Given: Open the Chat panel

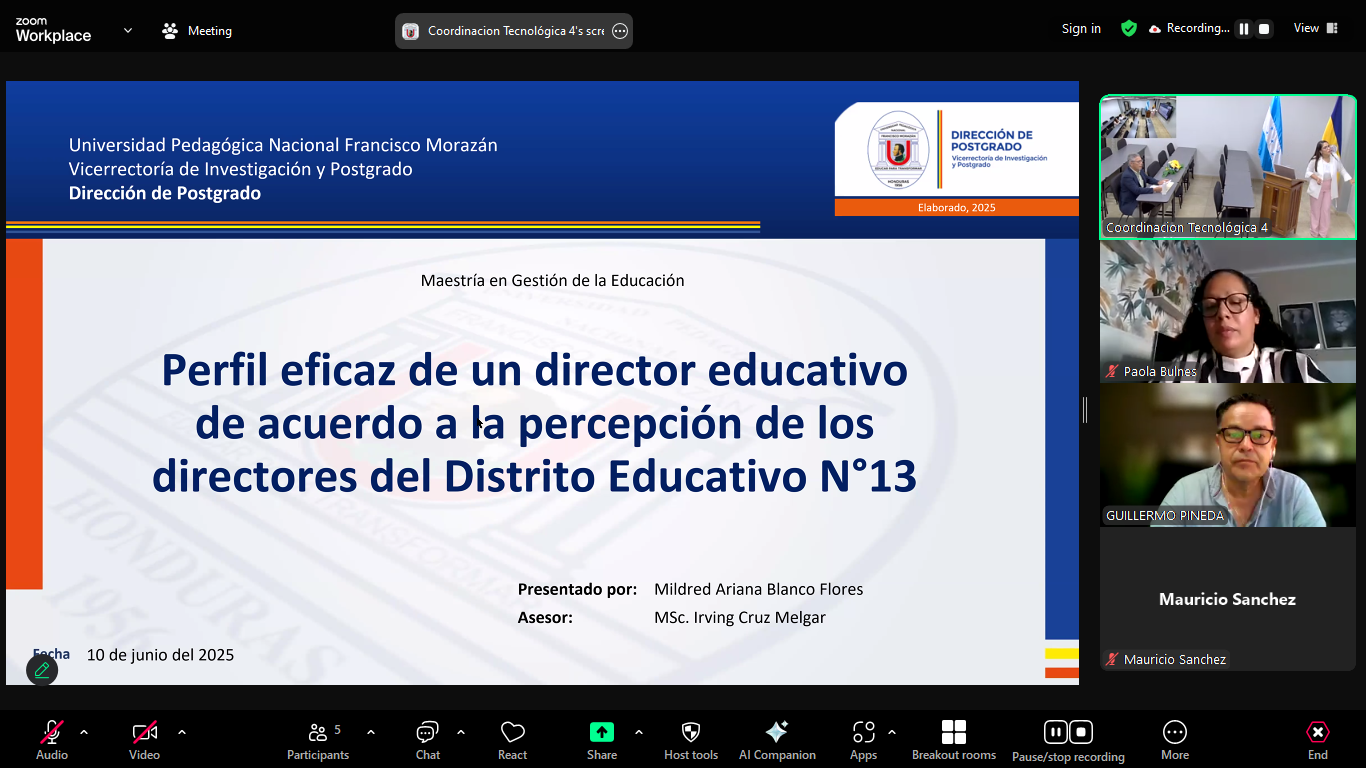Looking at the screenshot, I should coord(428,740).
